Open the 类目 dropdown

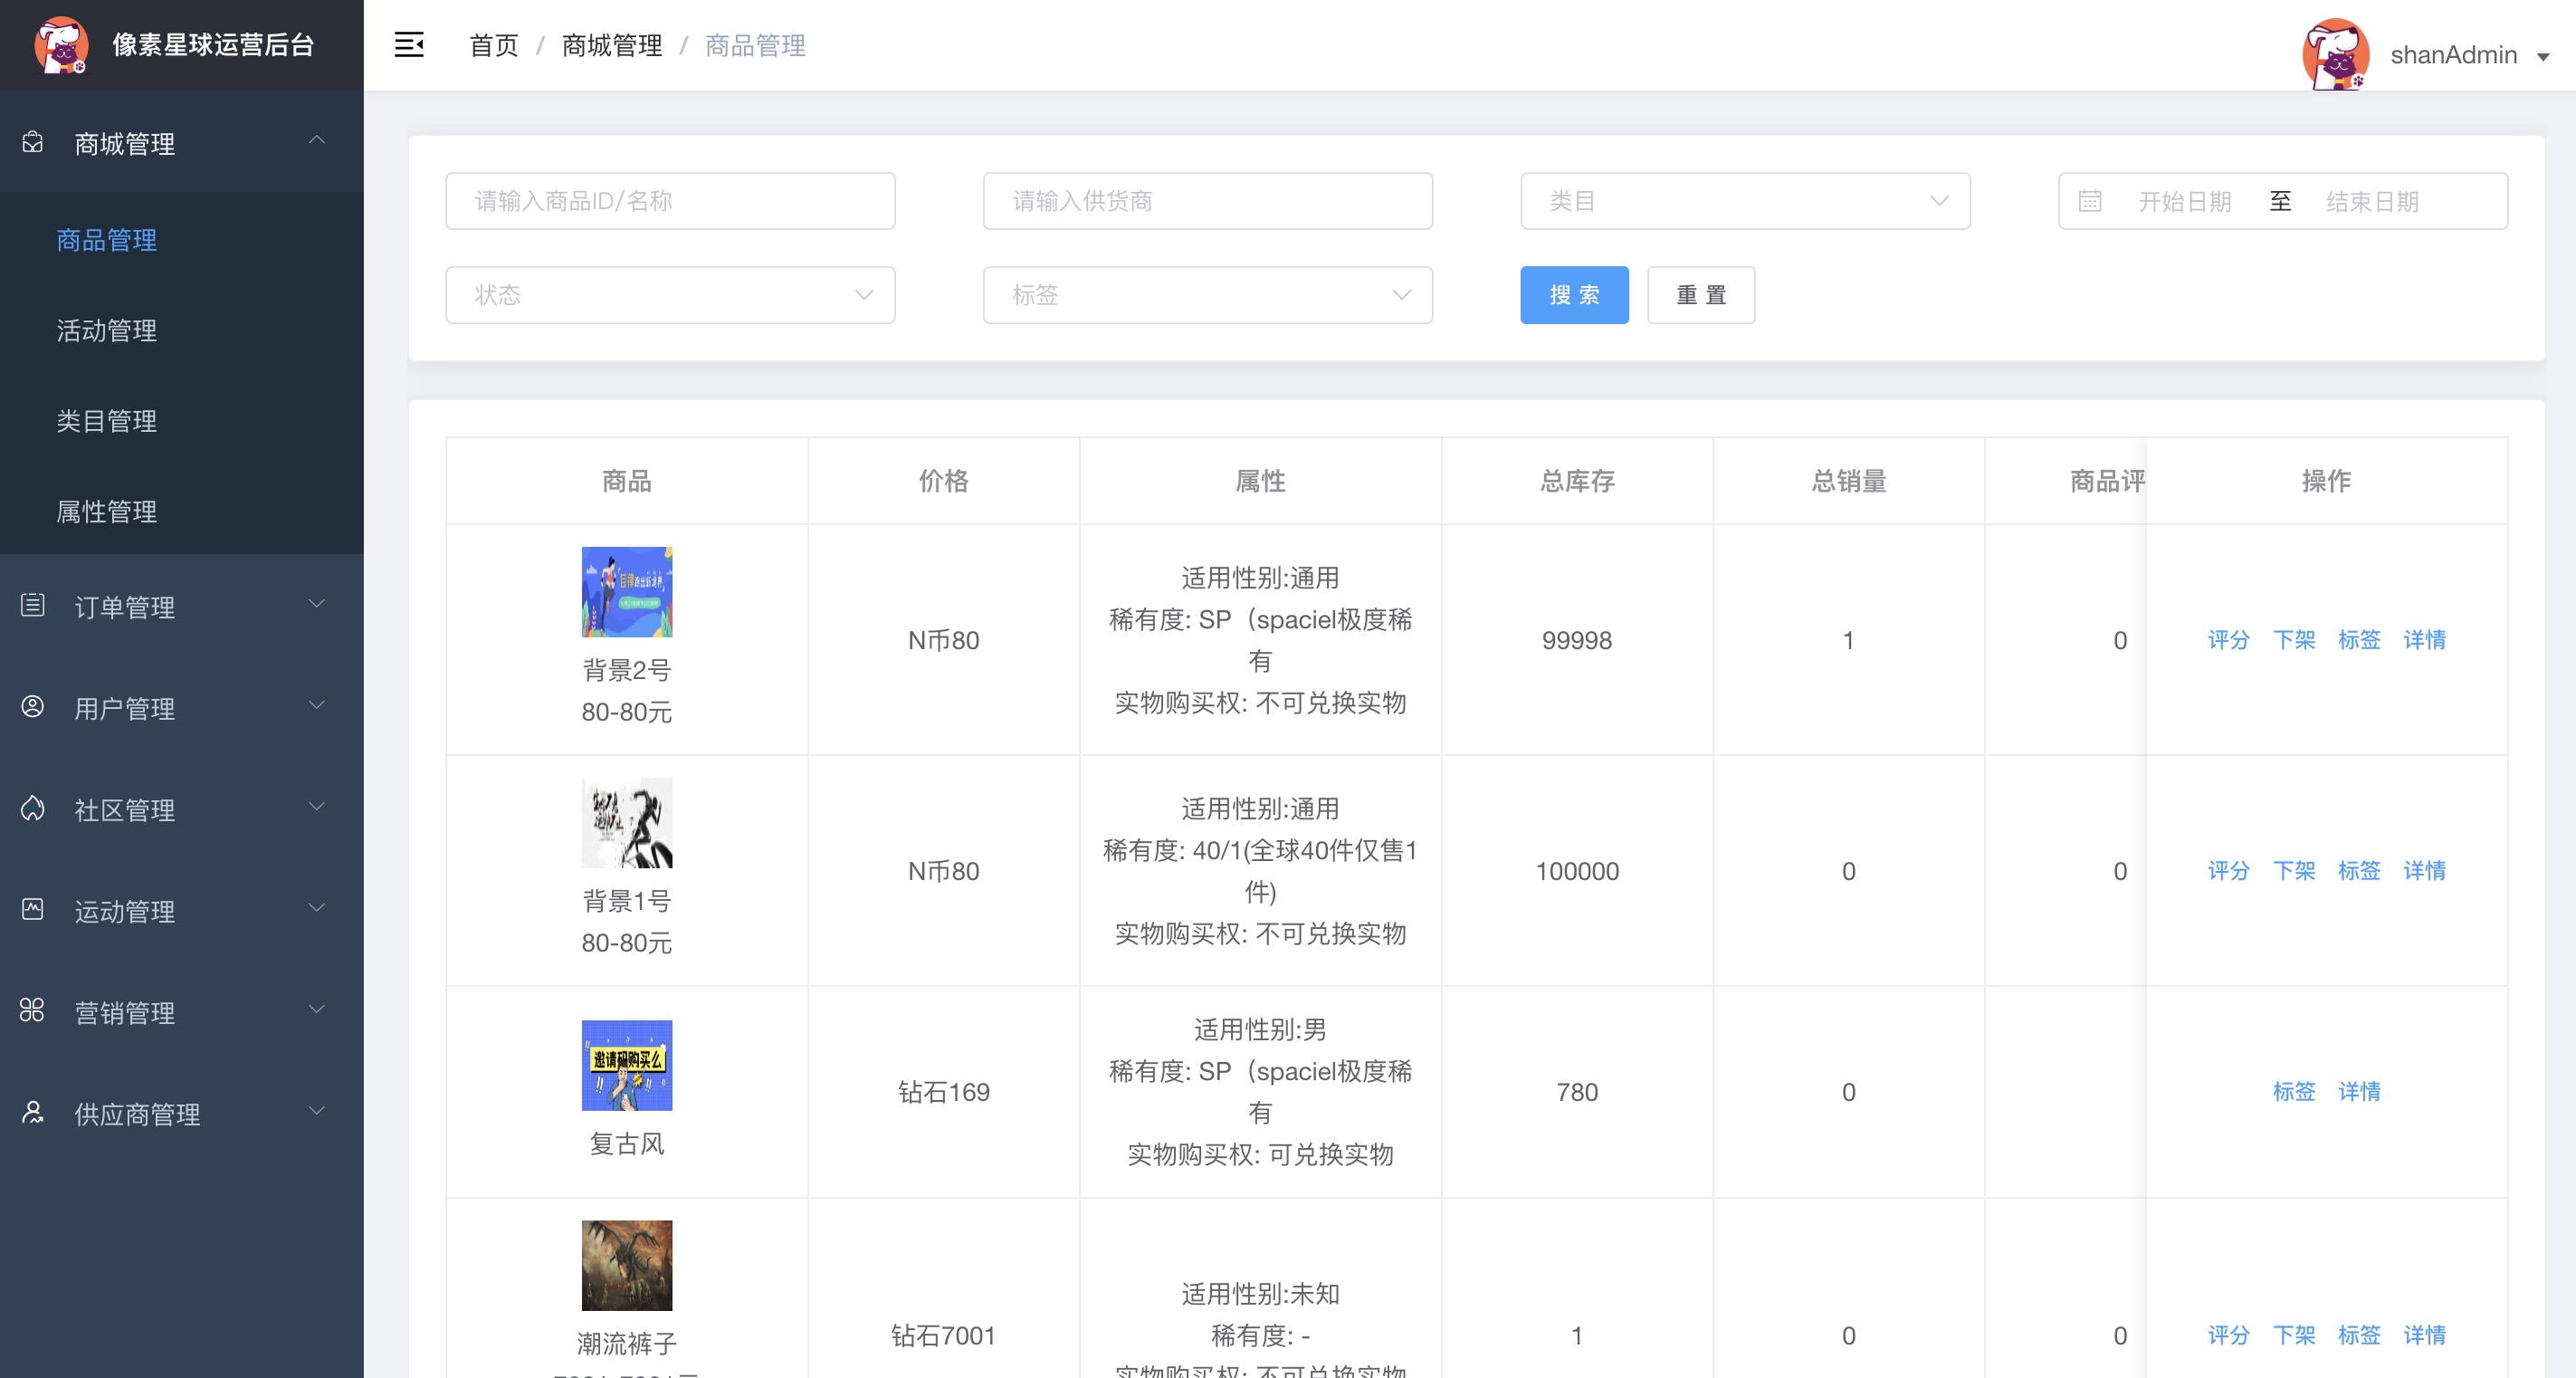[x=1745, y=201]
